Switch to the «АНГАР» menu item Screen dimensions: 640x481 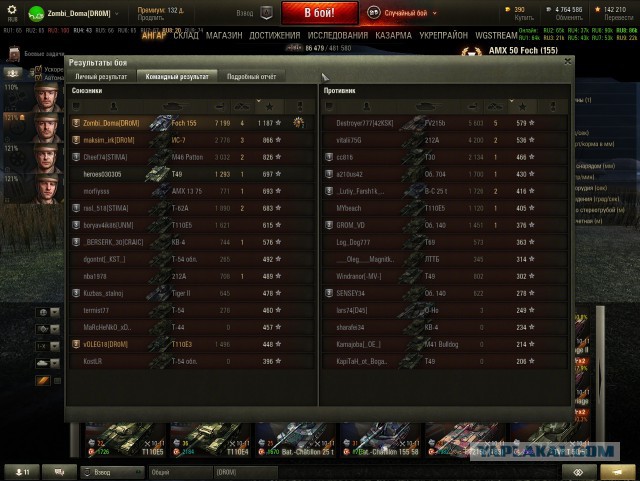tap(154, 36)
